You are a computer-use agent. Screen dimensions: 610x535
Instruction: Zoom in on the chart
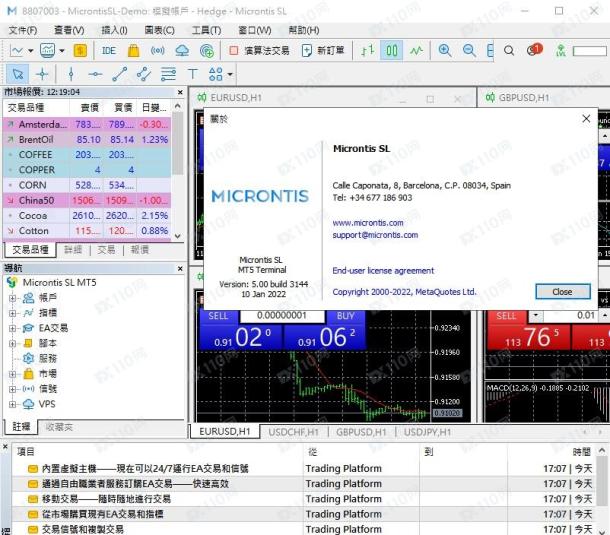click(x=445, y=51)
